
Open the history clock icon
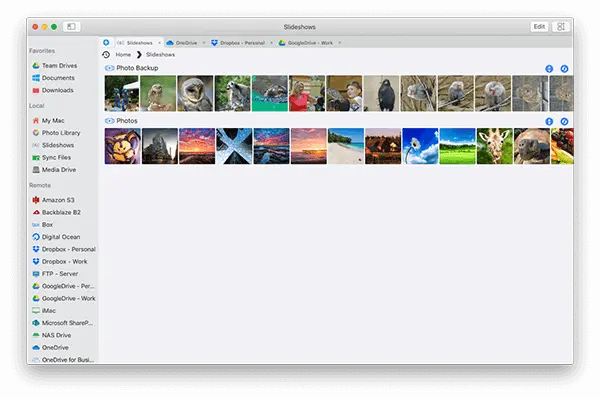click(106, 55)
